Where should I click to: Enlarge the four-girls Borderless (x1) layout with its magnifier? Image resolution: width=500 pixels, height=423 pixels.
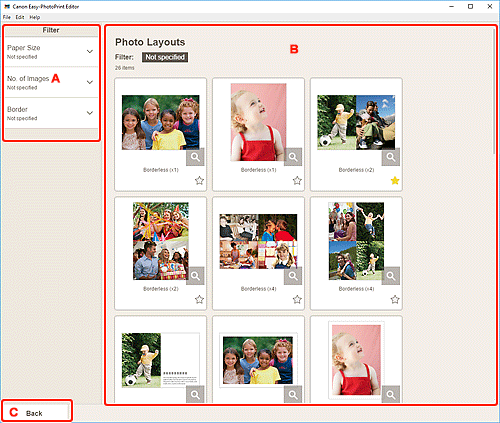click(195, 157)
